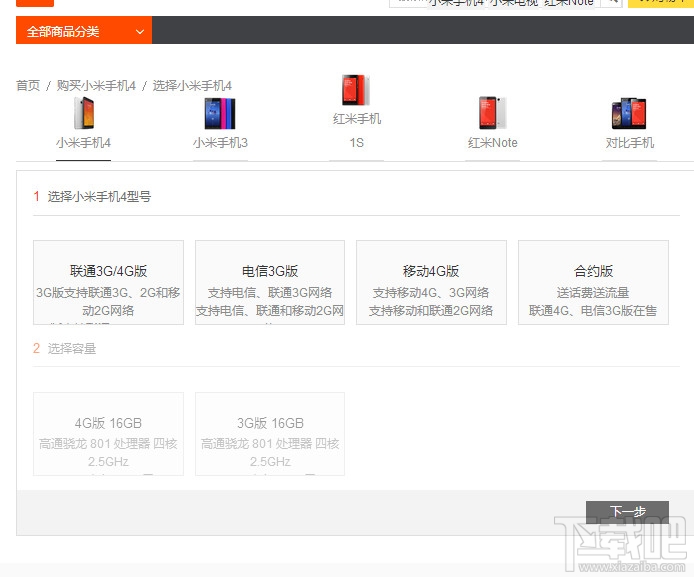694x577 pixels.
Task: Click the chevron arrow beside 全部商品分类
Action: coord(140,32)
